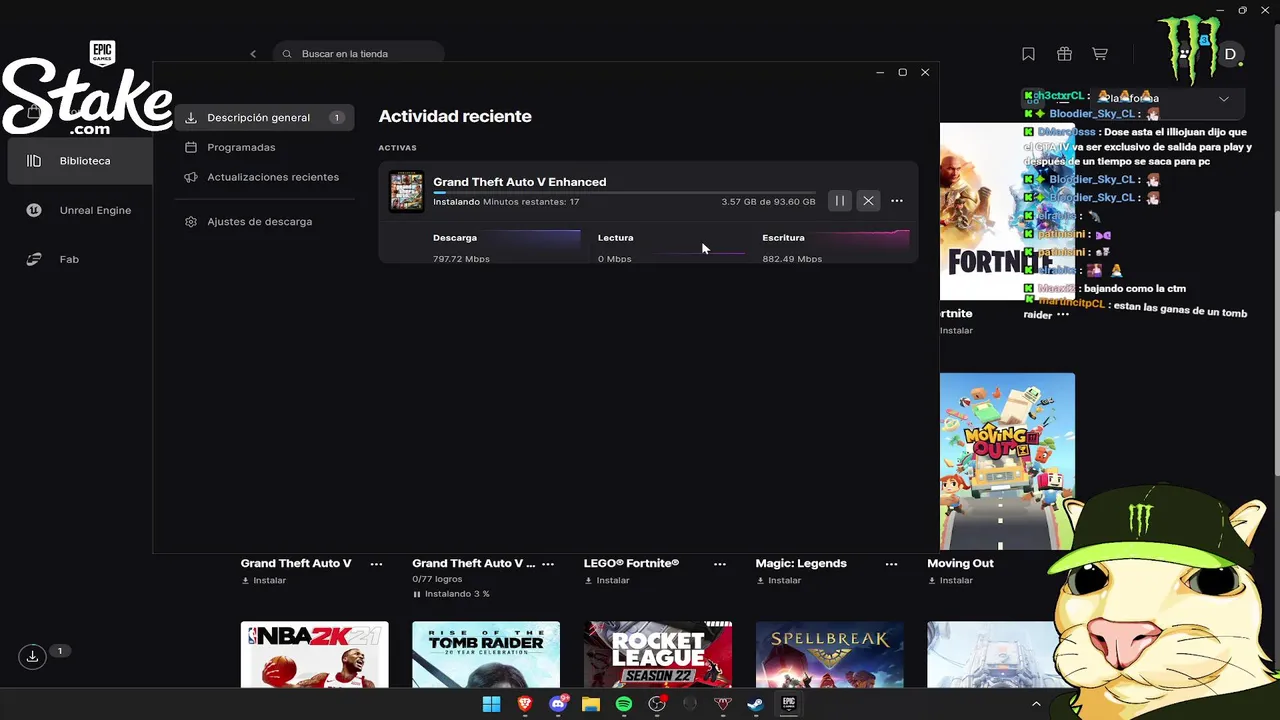1280x720 pixels.
Task: Open Discord from the taskbar
Action: (558, 704)
